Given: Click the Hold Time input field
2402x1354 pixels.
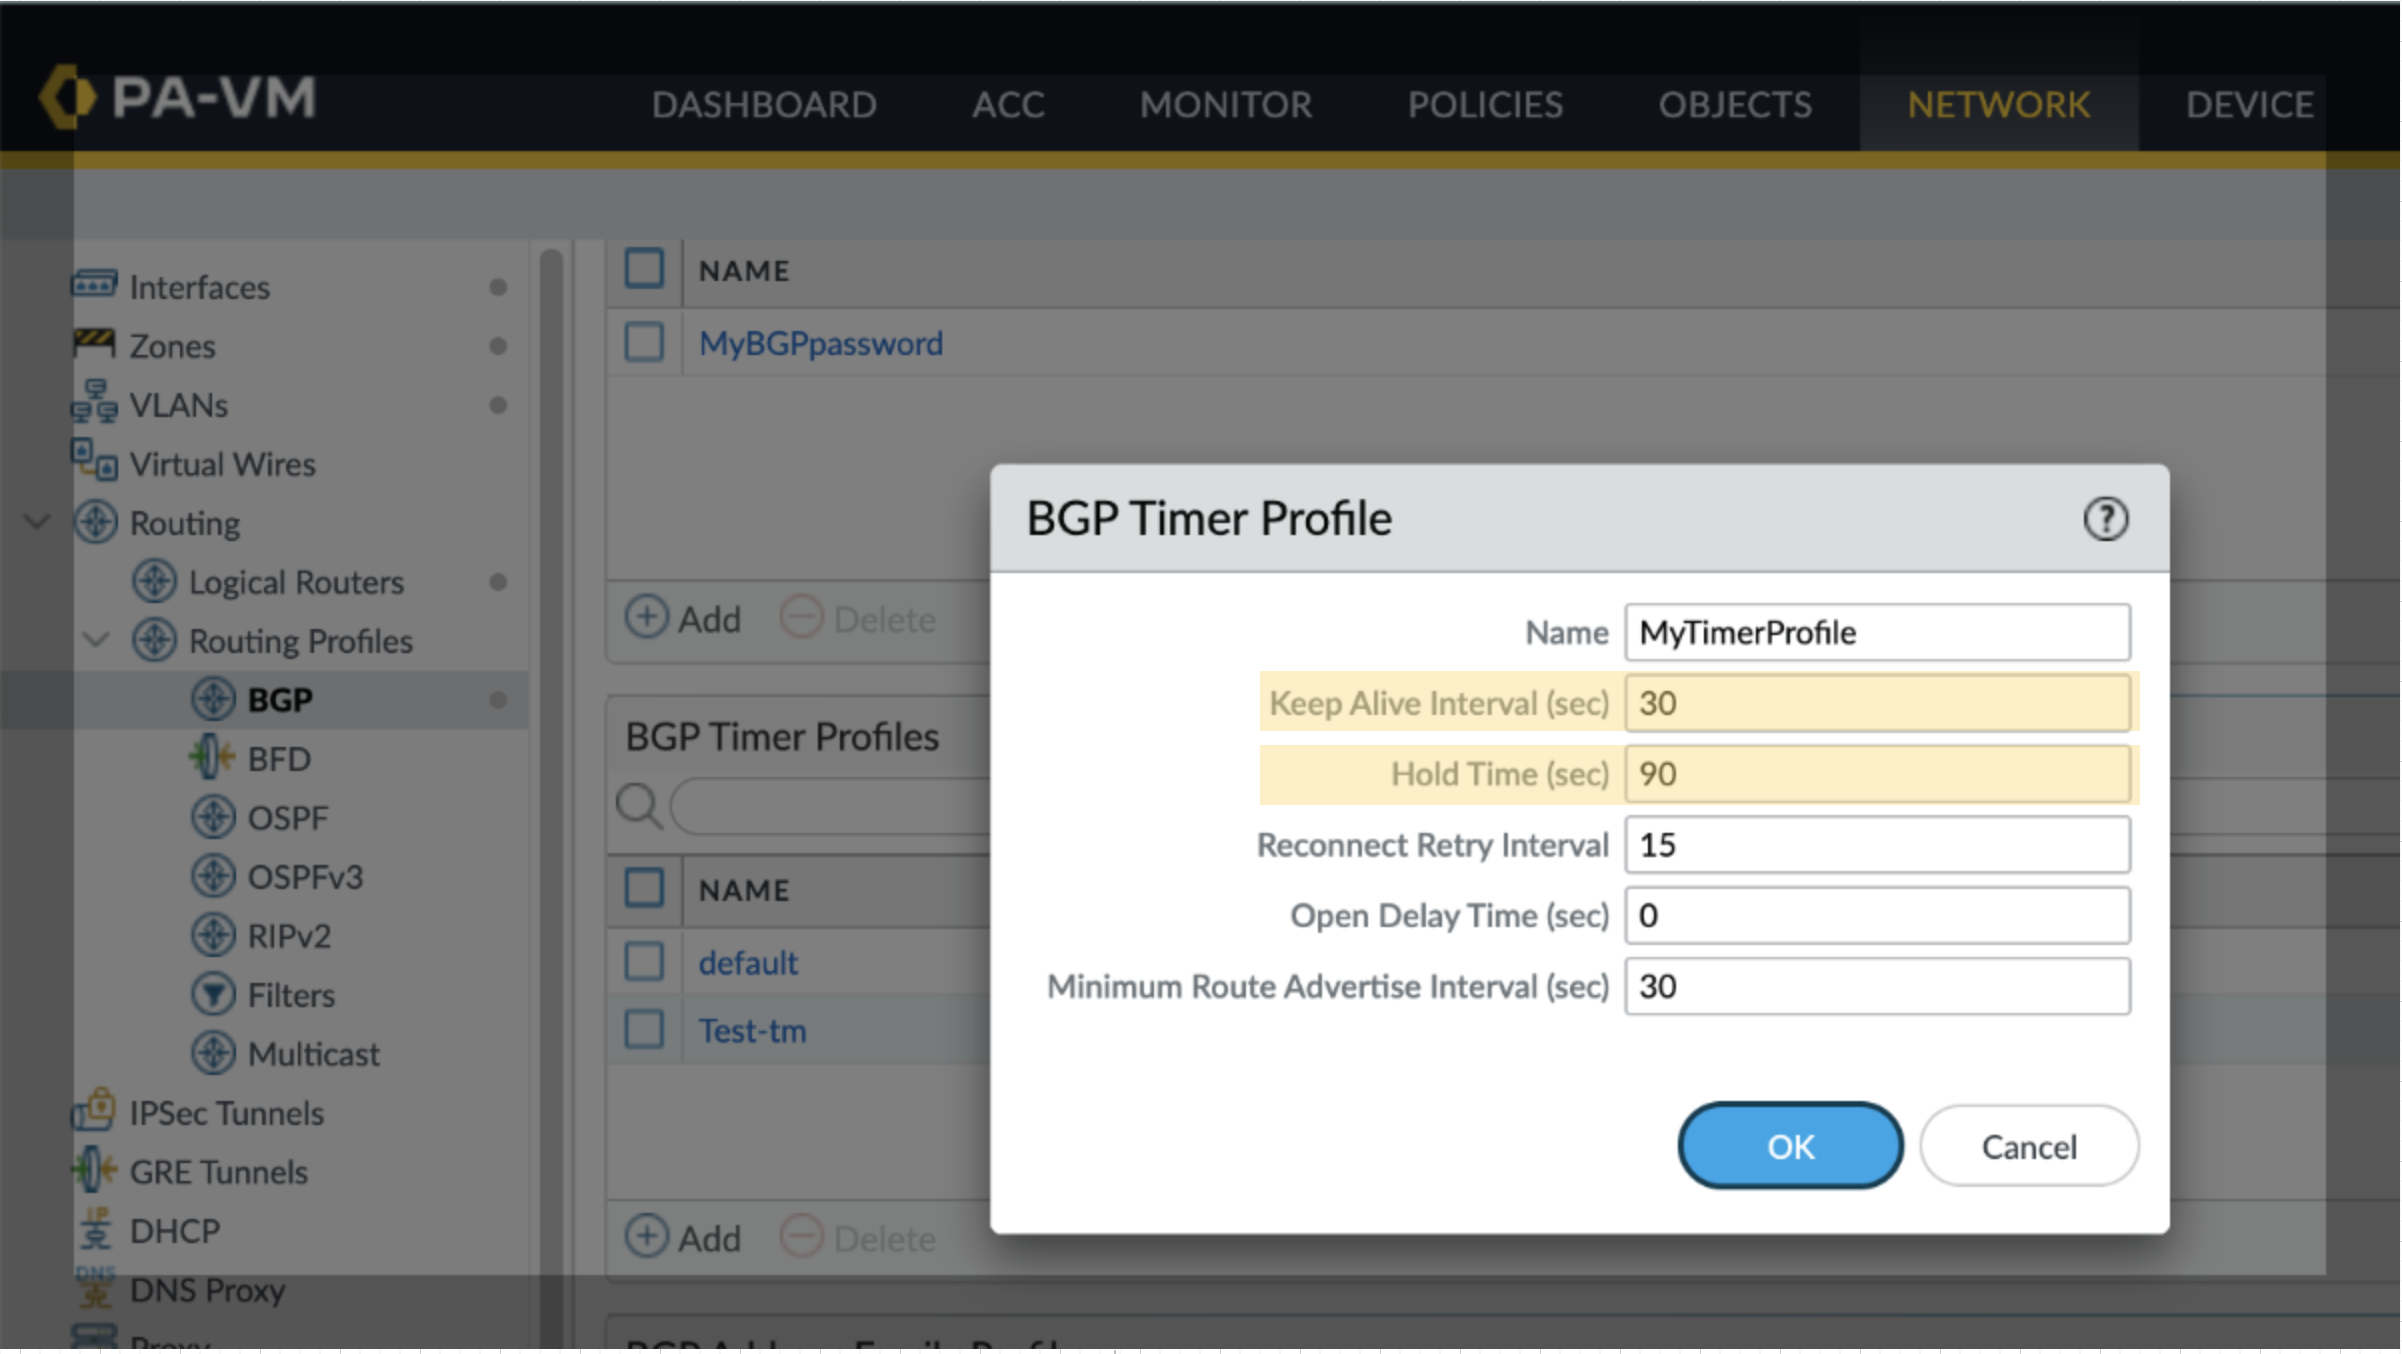Looking at the screenshot, I should [1877, 774].
